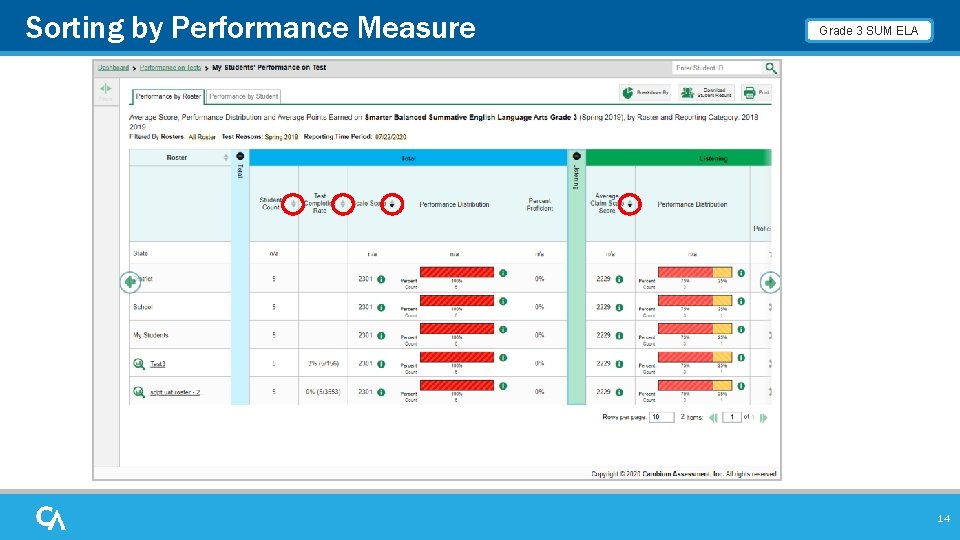Collapse the Listening section toggle
Viewport: 960px width, 540px height.
tap(577, 157)
